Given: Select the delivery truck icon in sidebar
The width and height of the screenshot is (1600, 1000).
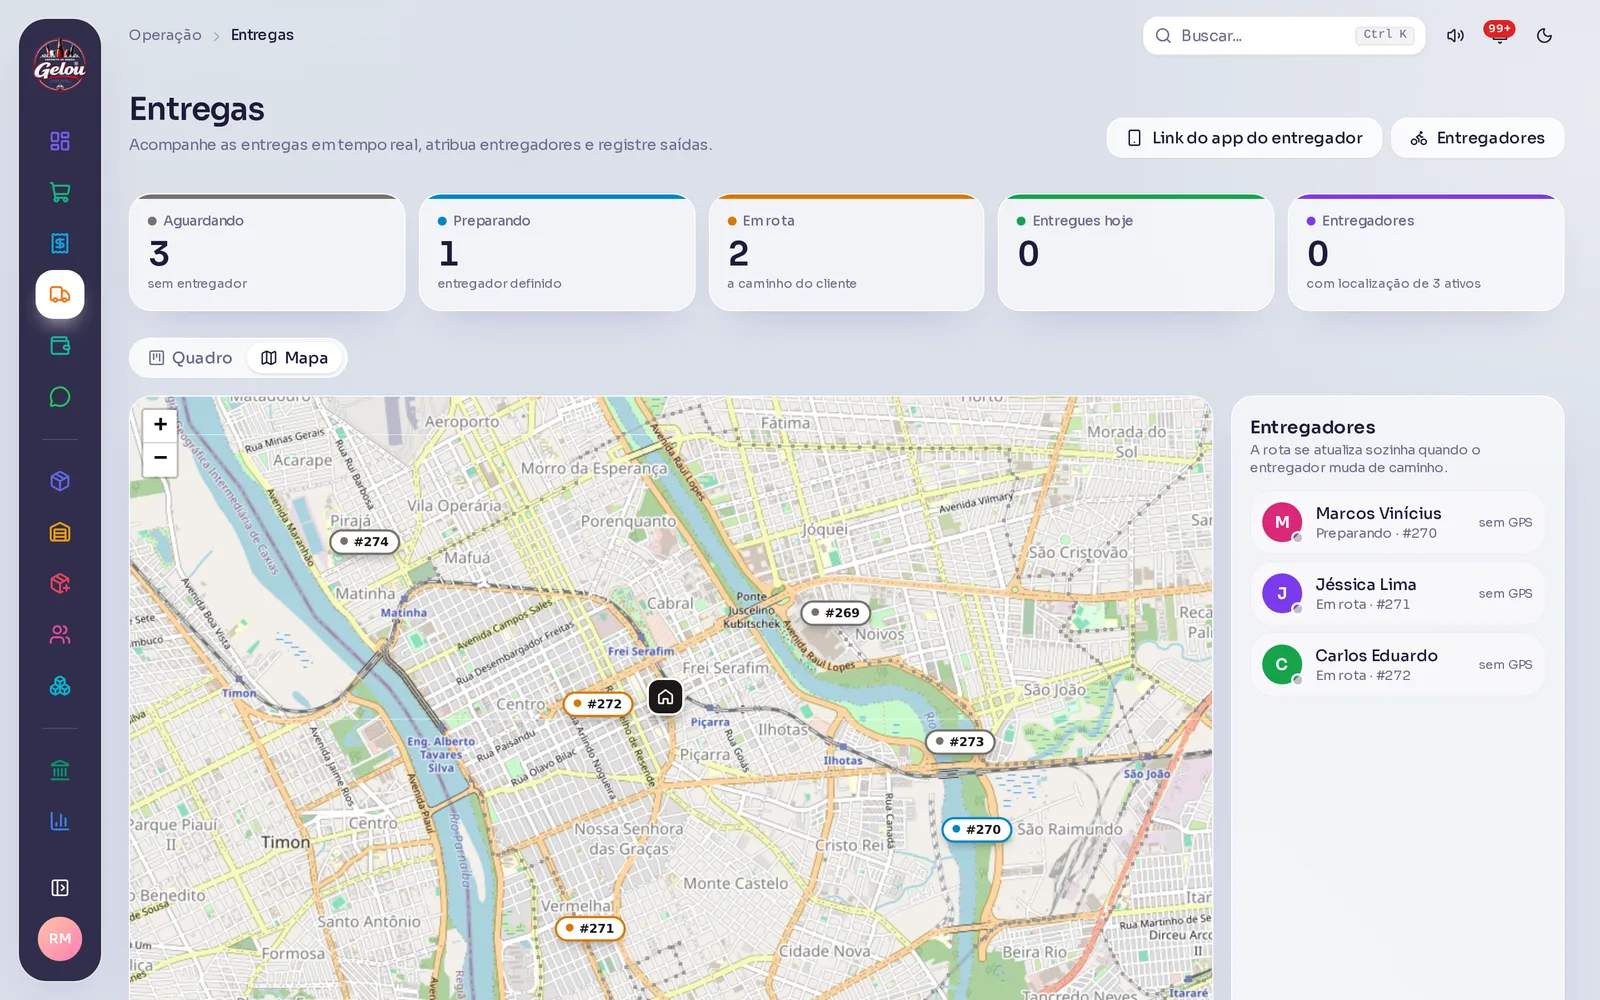Looking at the screenshot, I should click(60, 295).
